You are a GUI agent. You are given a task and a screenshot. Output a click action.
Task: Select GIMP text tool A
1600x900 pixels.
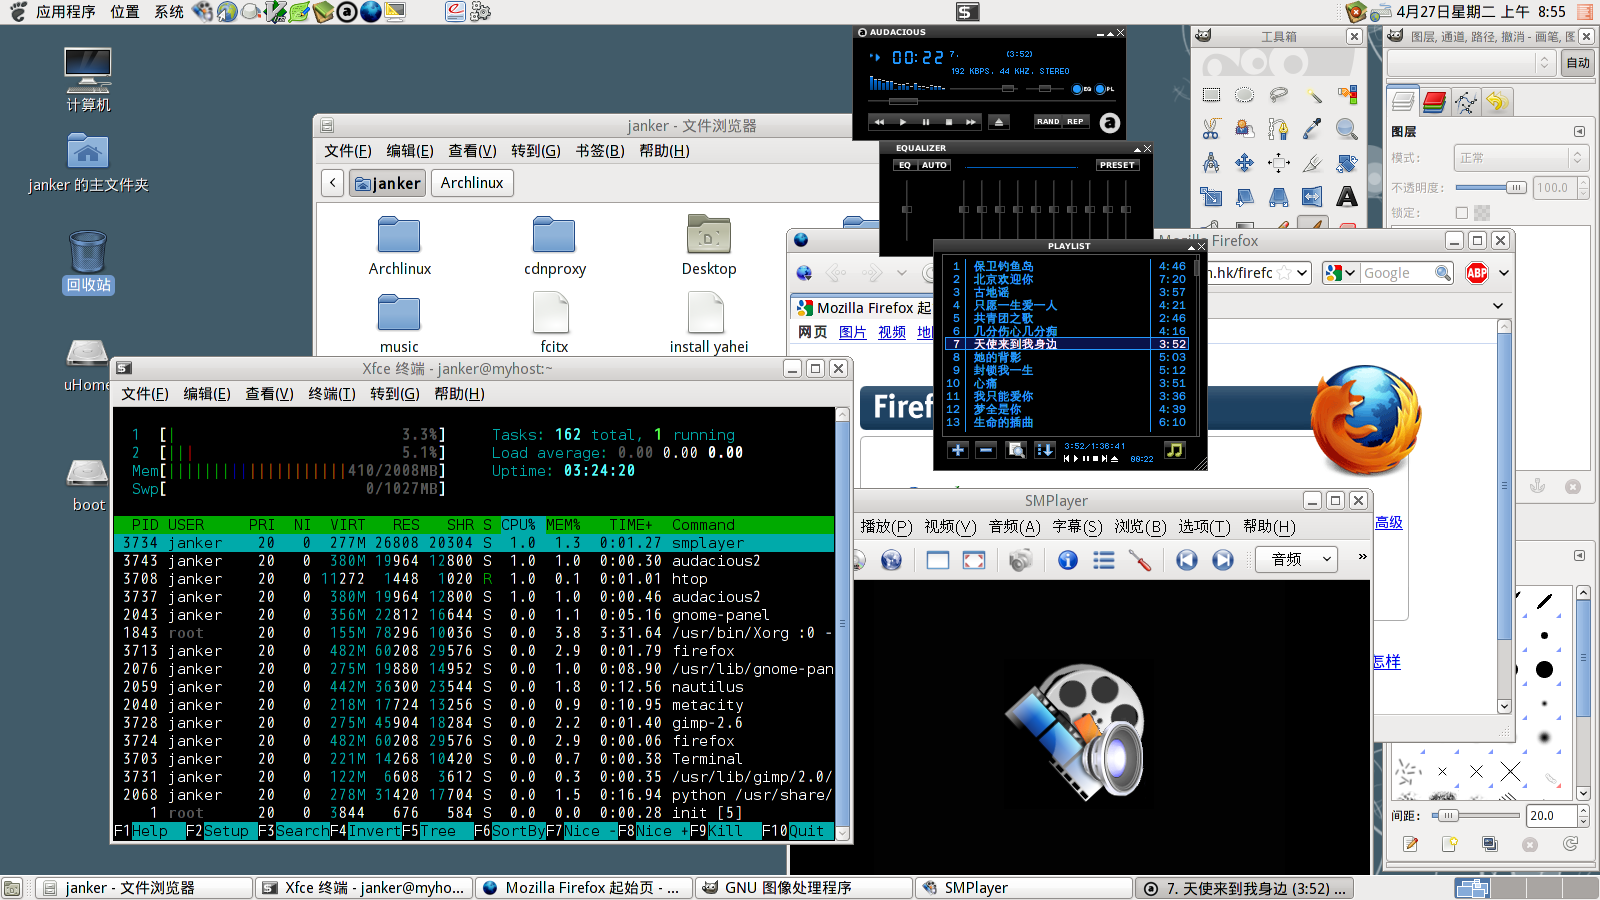tap(1347, 197)
